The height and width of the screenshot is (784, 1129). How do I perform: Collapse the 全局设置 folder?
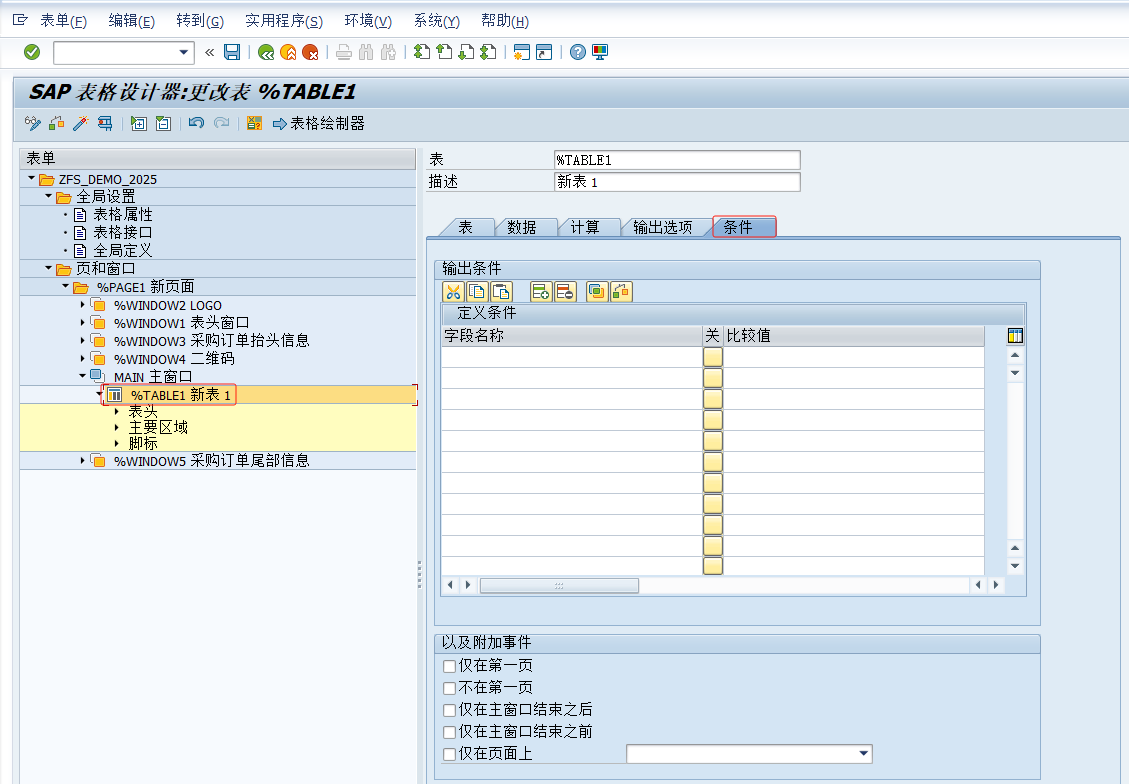click(x=48, y=196)
